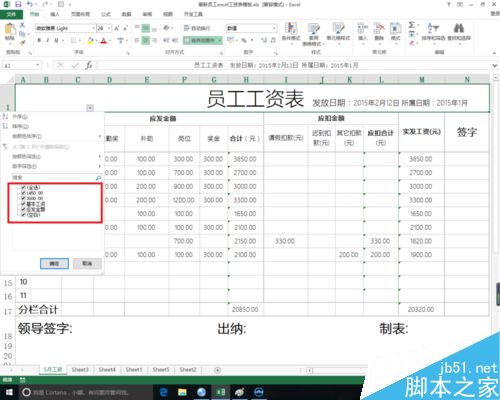Screen dimensions: 500x400
Task: Click the search magnifier in filter panel
Action: tap(98, 178)
